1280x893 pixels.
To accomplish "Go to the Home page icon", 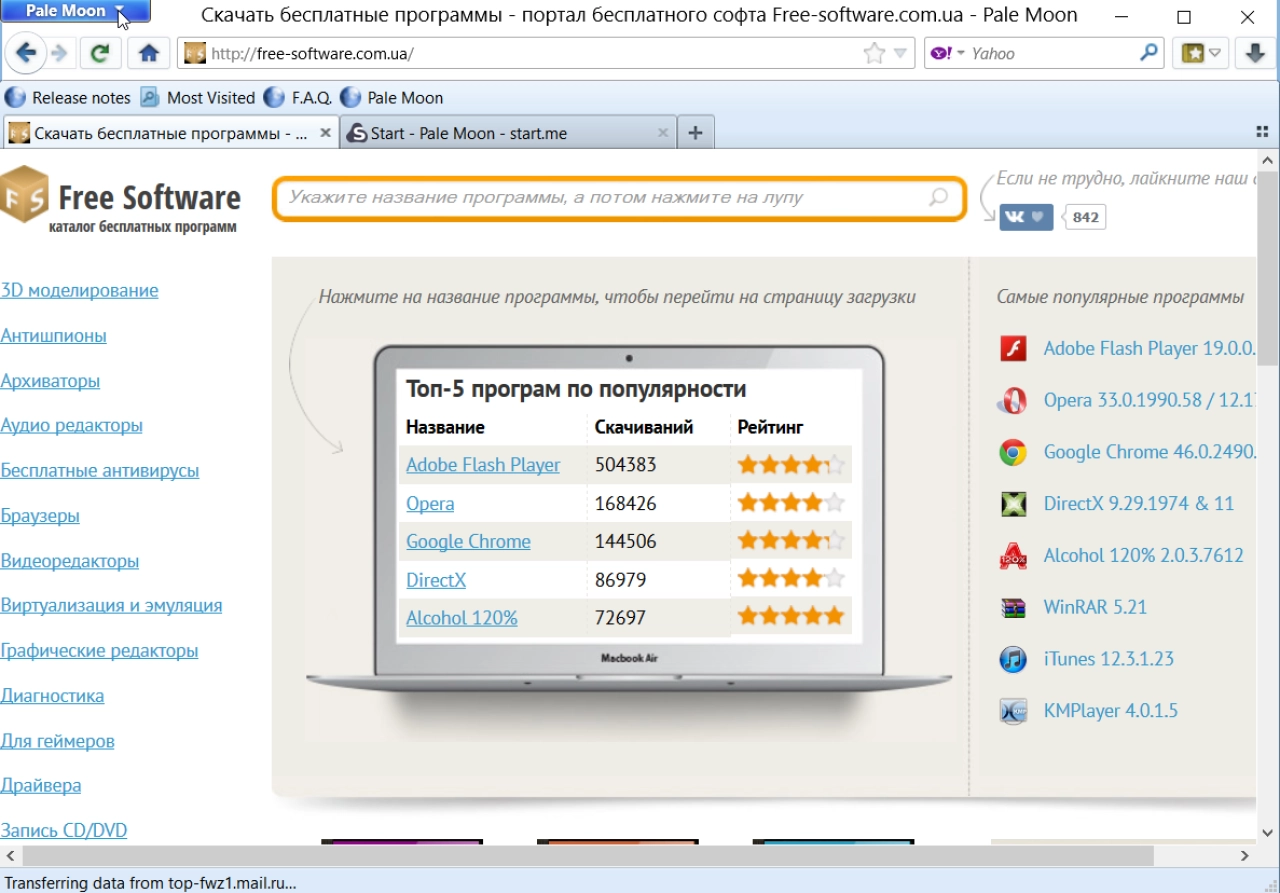I will pyautogui.click(x=148, y=54).
